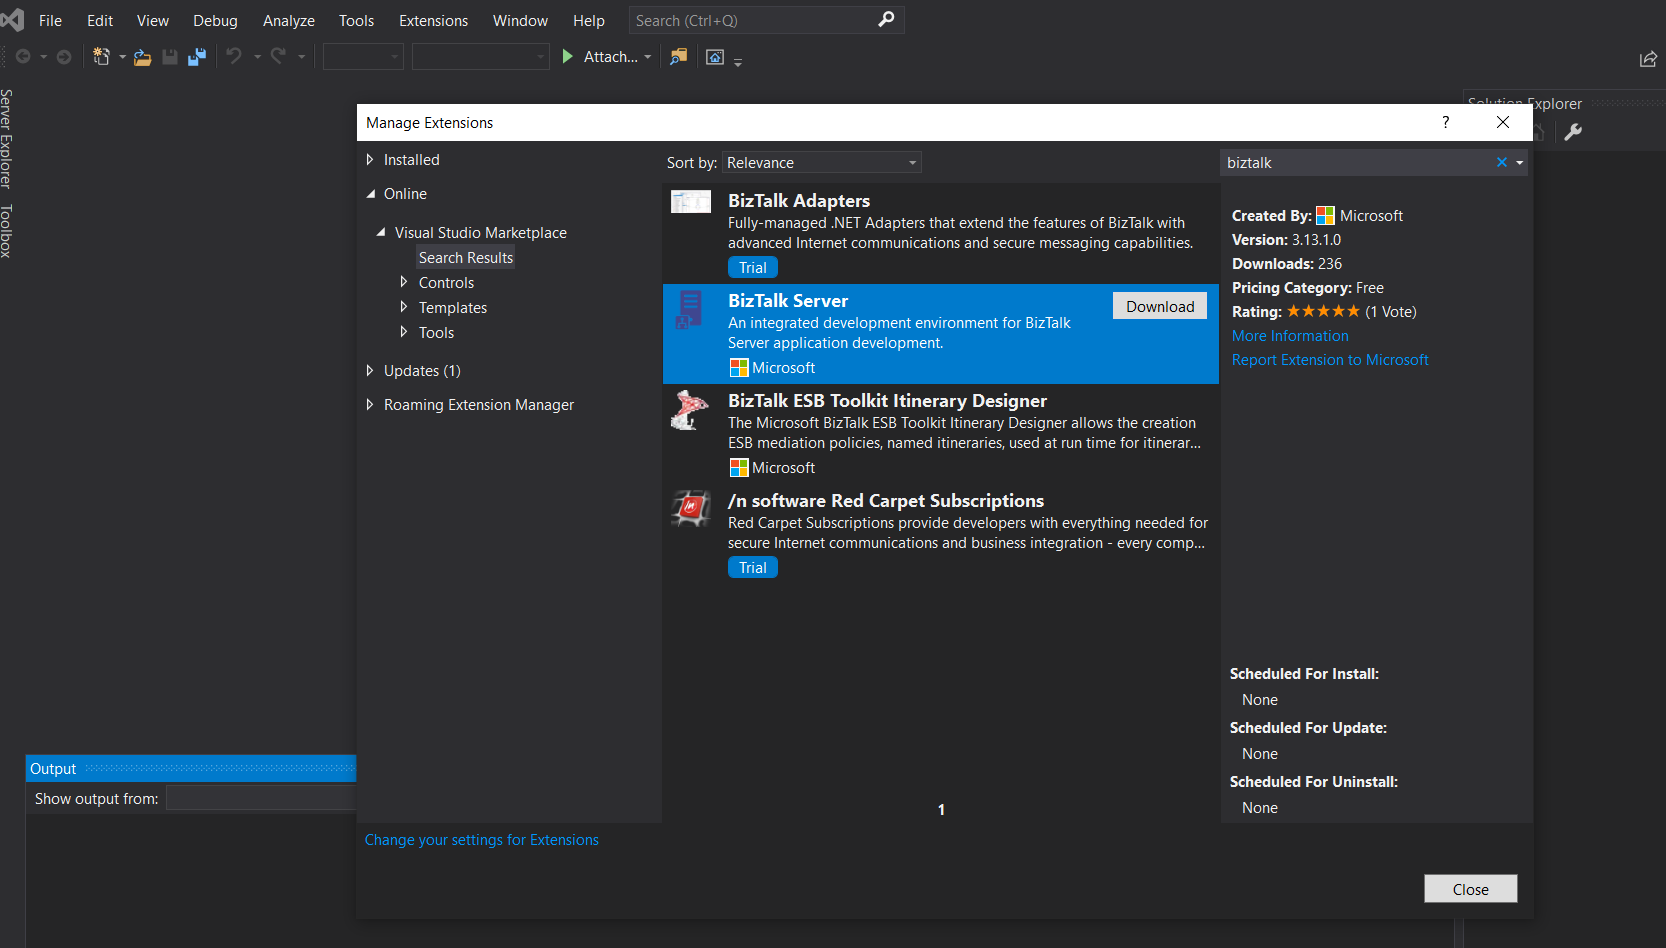1666x948 pixels.
Task: Open the Toolbox side tab
Action: click(7, 231)
